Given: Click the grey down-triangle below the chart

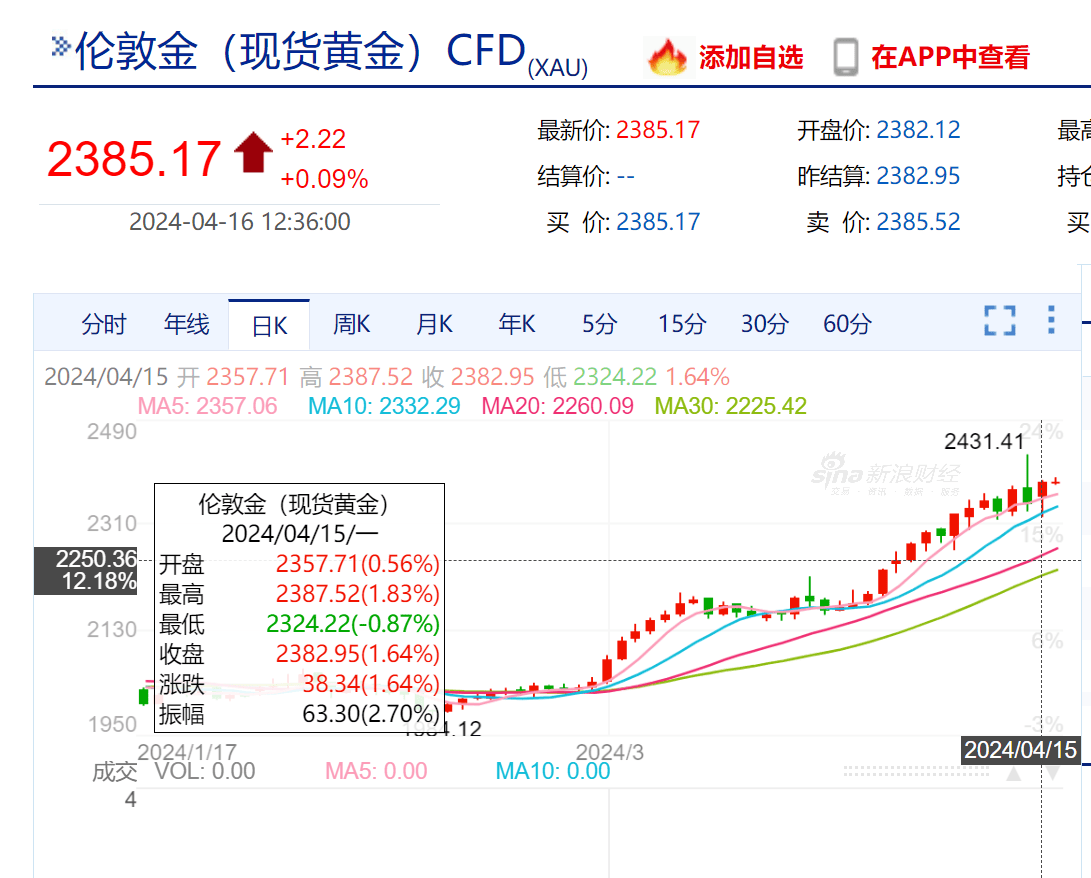Looking at the screenshot, I should tap(1052, 773).
